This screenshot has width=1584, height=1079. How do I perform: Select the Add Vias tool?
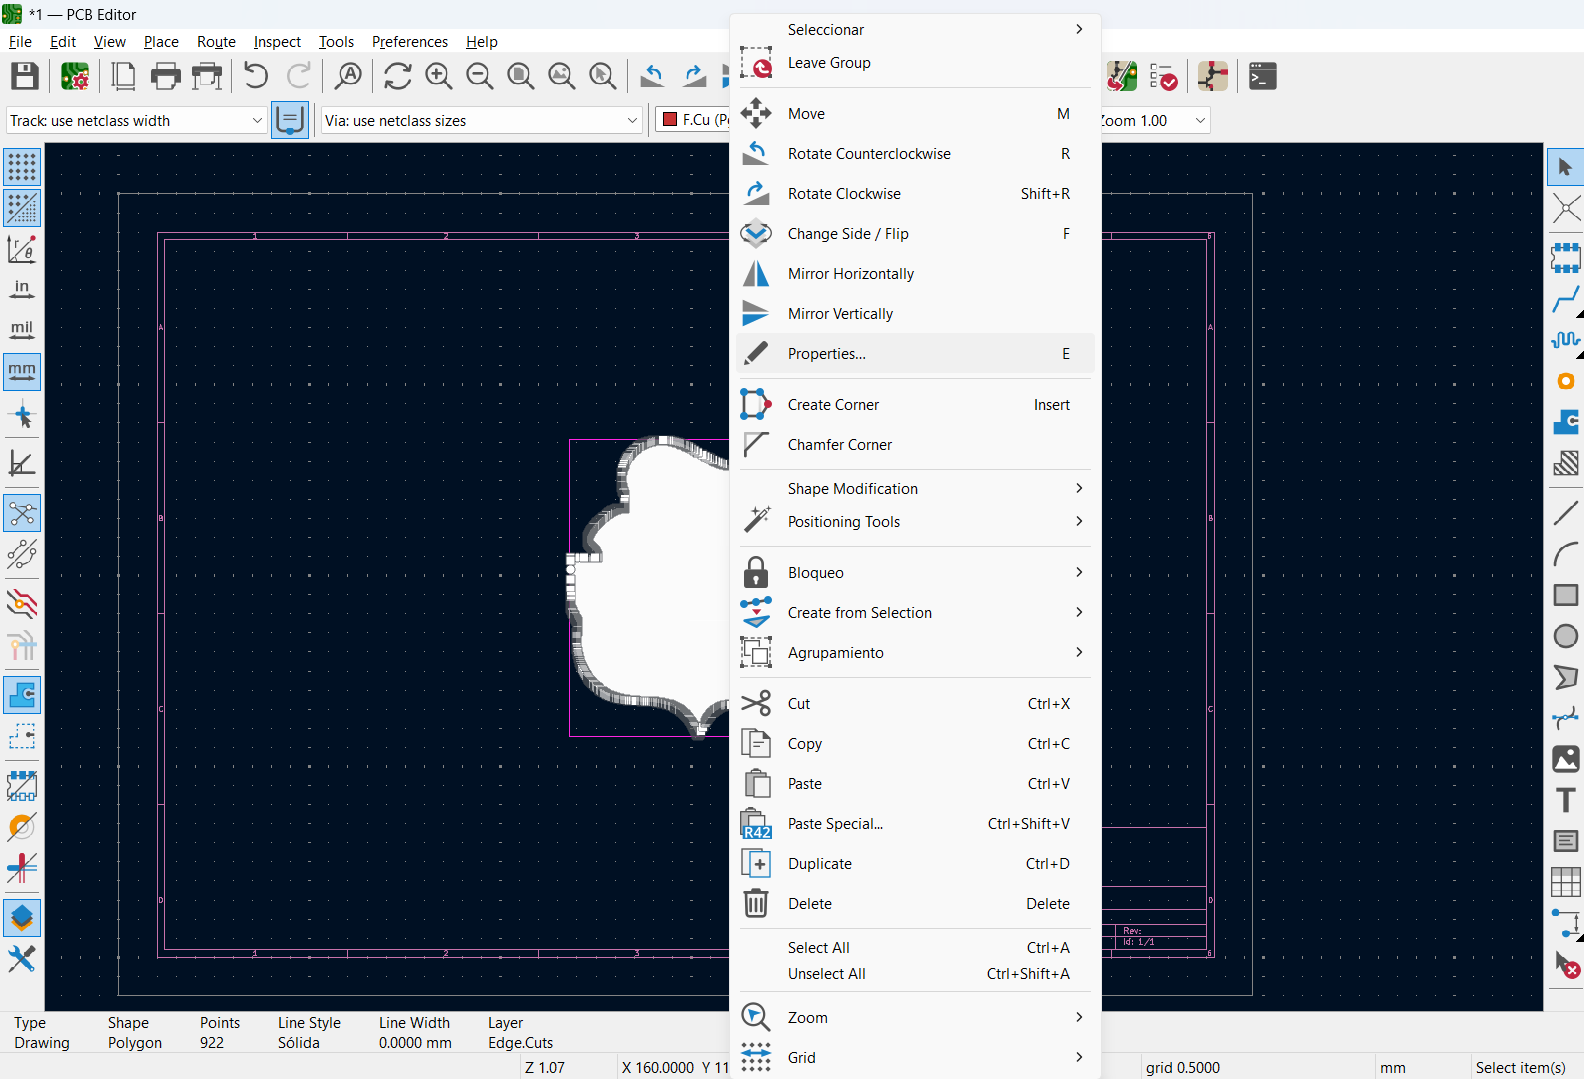1566,381
